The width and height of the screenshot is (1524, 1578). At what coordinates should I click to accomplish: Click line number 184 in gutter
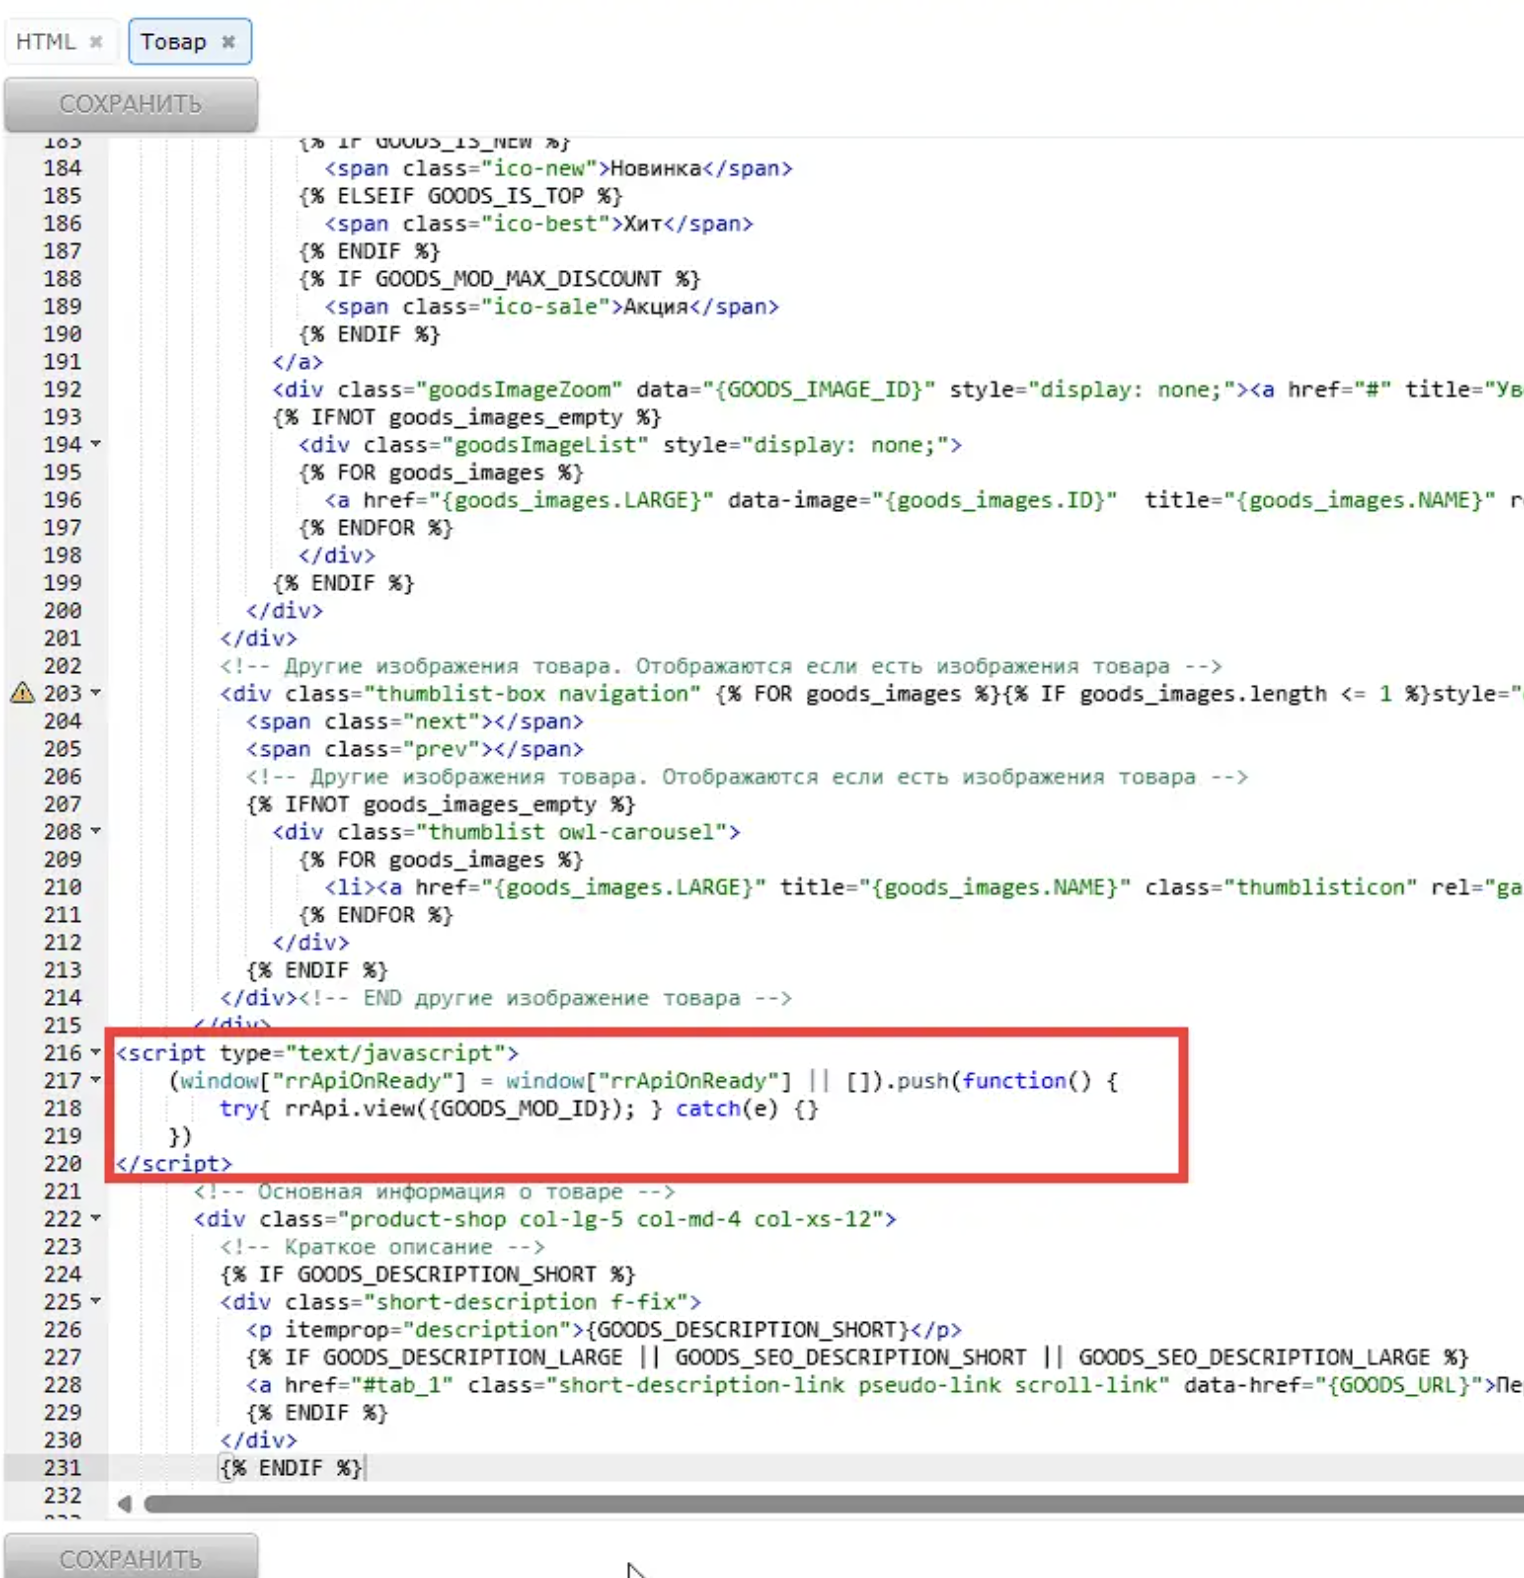pos(62,168)
